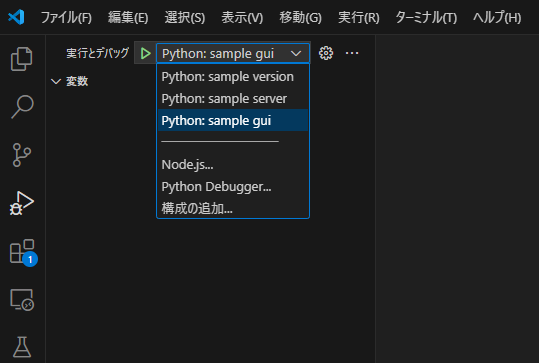Open the Testing flask icon
The image size is (539, 363).
point(22,346)
